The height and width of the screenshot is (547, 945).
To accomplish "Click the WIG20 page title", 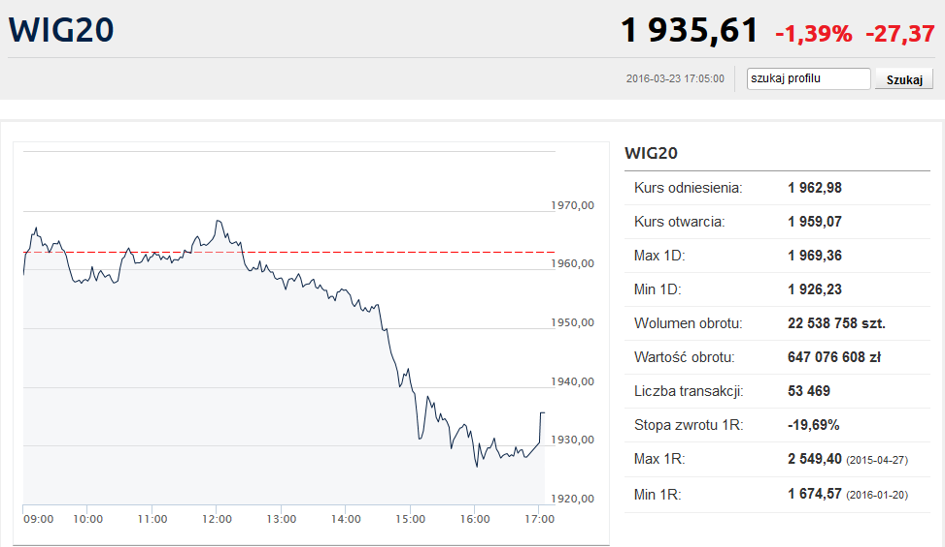I will 61,30.
